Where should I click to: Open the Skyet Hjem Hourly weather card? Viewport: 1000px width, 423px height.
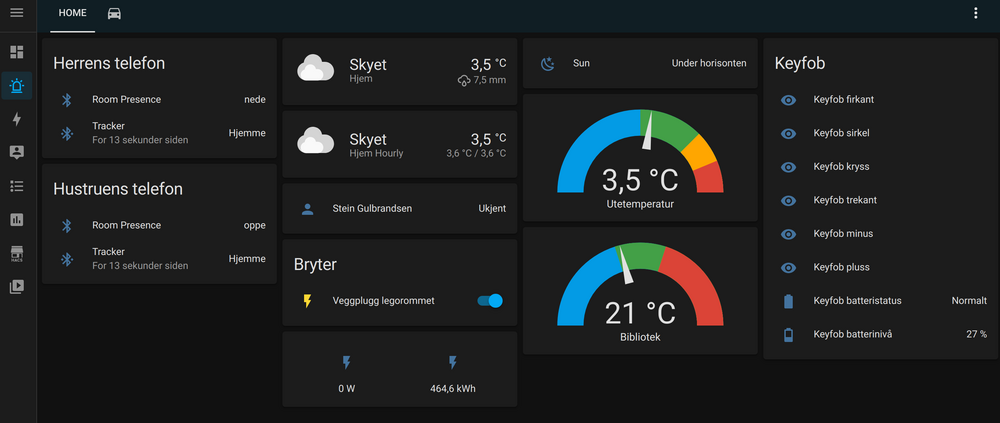[400, 144]
